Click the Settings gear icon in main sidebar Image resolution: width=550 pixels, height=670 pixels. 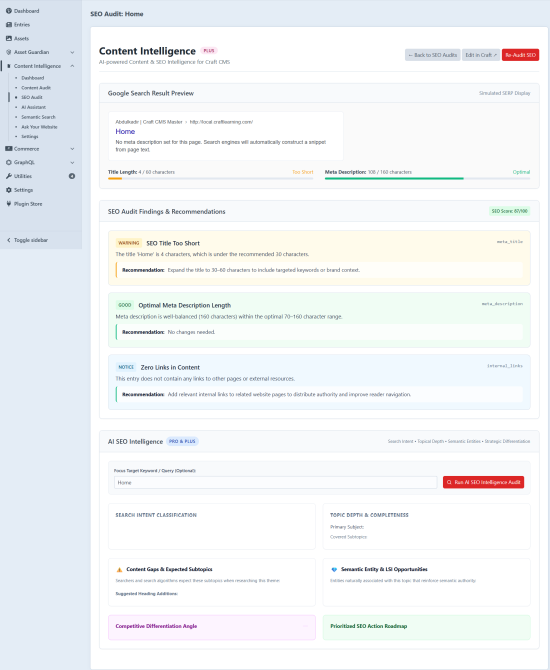click(x=9, y=190)
